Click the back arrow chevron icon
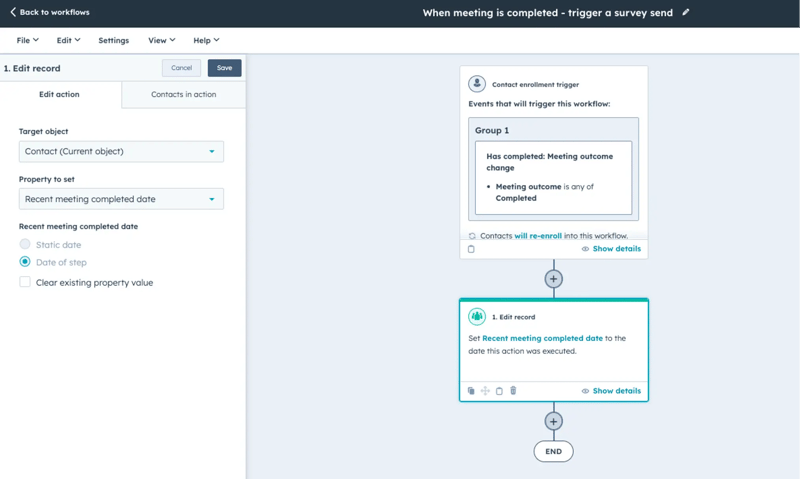Viewport: 800px width, 479px height. pos(13,12)
